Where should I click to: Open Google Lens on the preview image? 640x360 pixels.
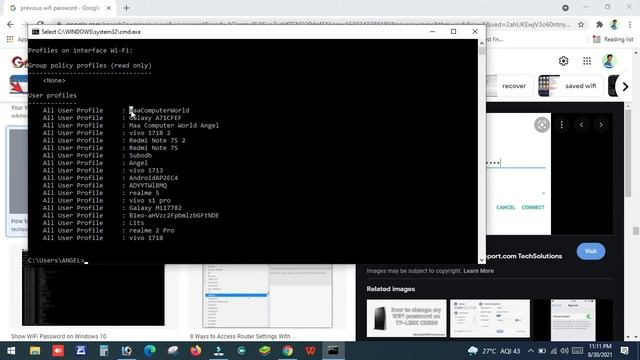542,124
